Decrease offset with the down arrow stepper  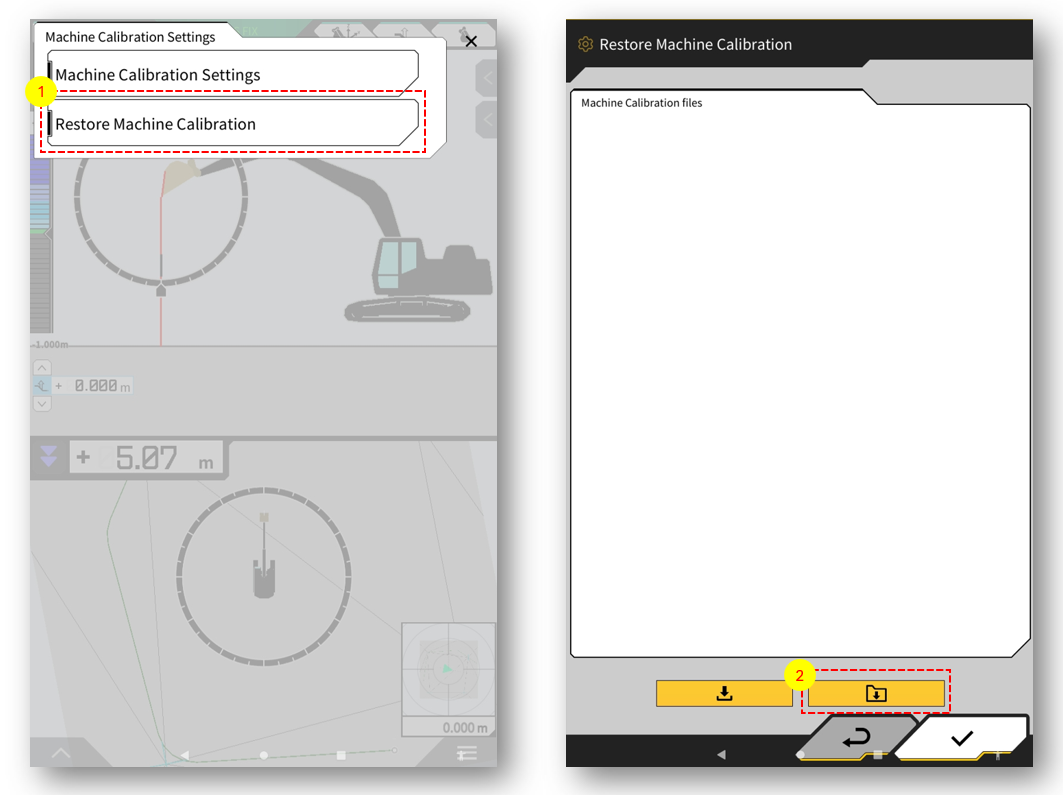(x=42, y=404)
